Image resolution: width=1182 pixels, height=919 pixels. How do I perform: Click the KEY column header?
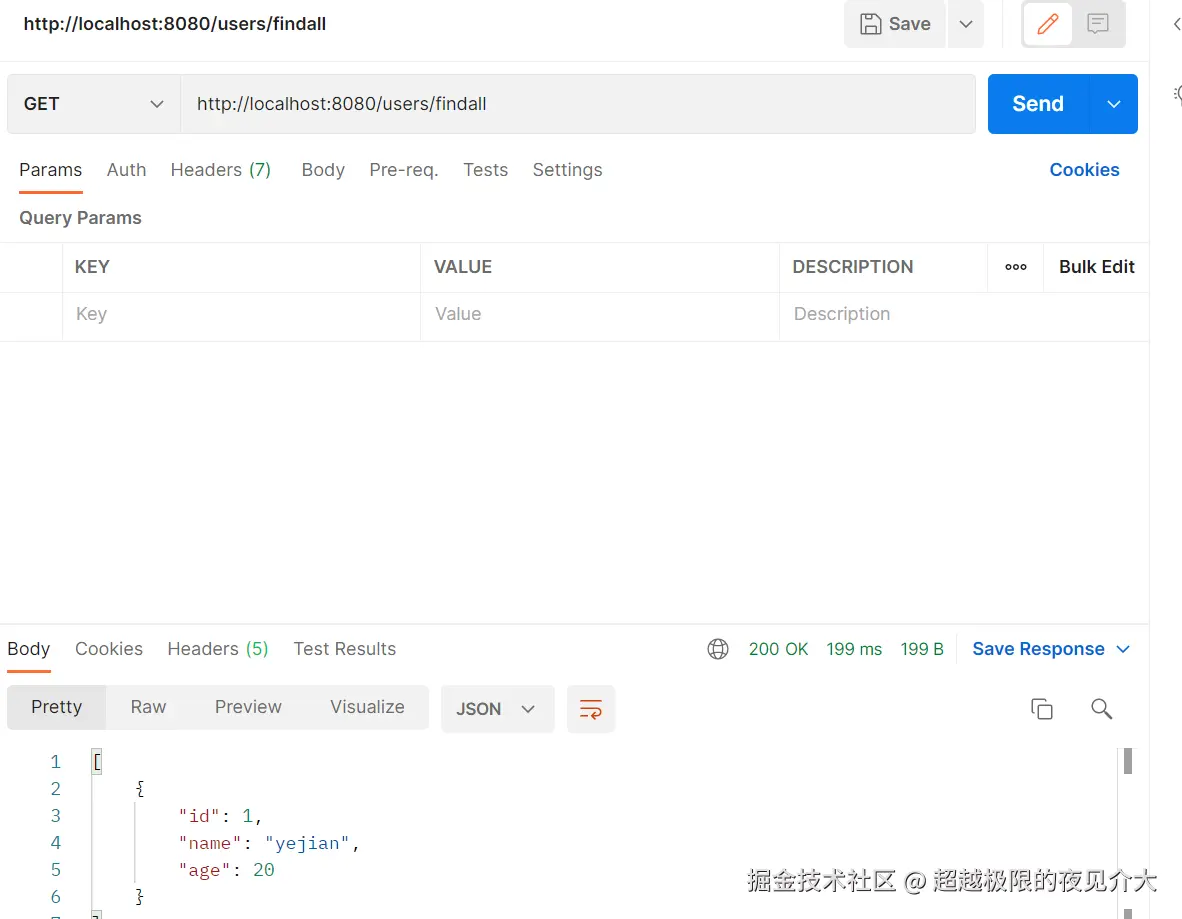coord(92,267)
